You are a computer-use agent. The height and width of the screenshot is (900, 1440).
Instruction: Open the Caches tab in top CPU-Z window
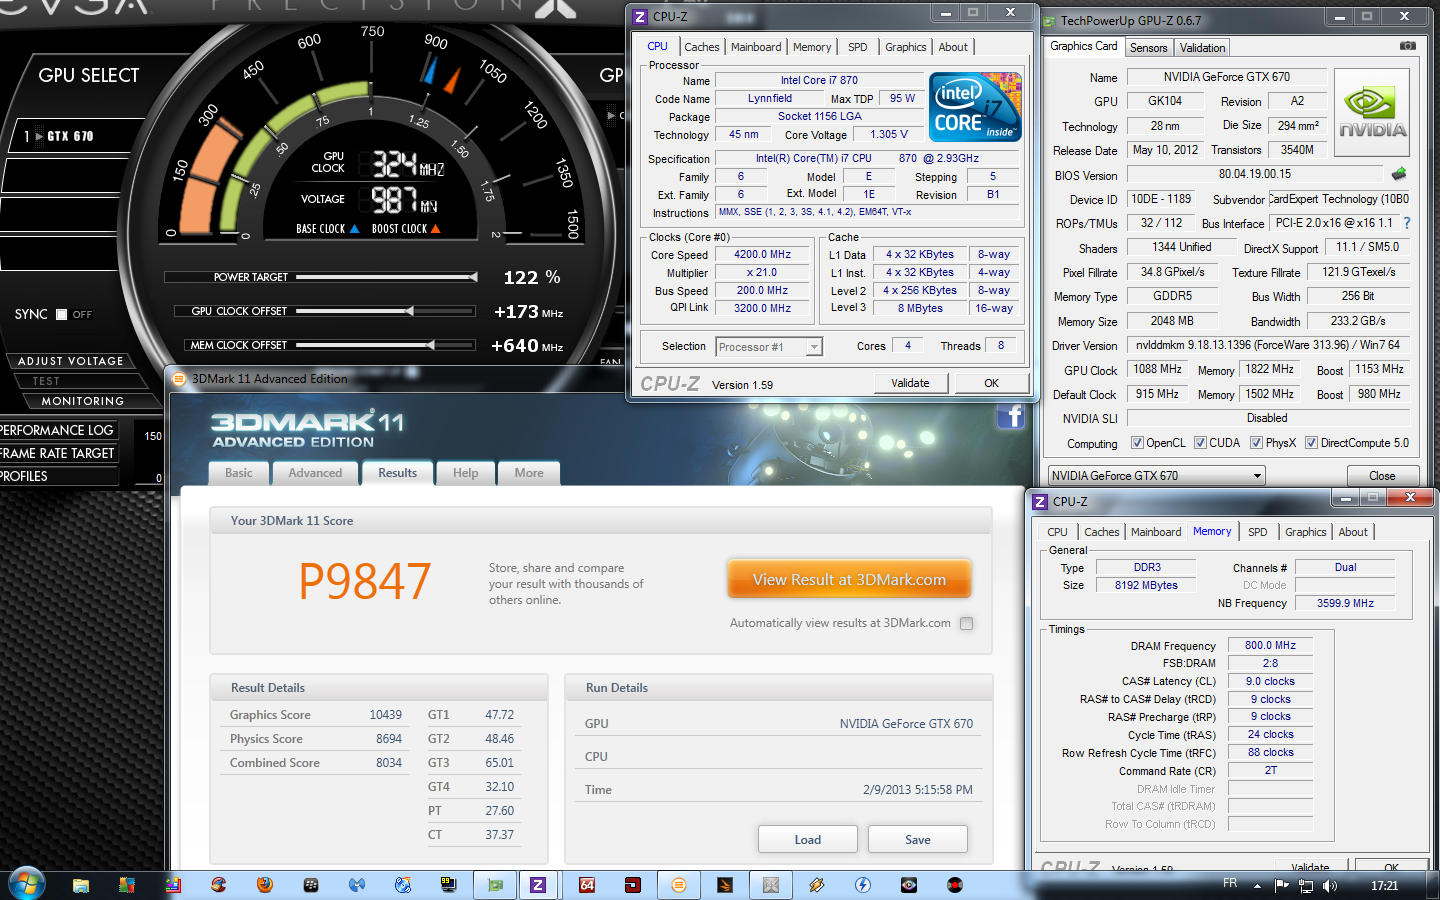click(x=702, y=47)
